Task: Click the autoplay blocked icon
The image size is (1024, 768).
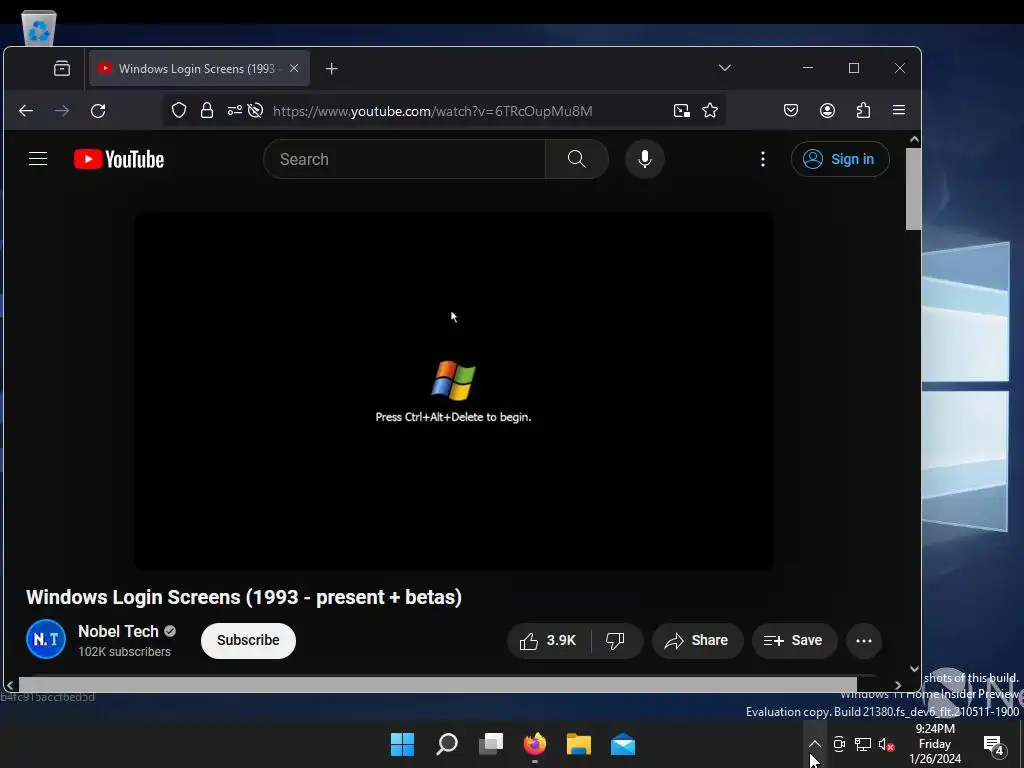Action: (255, 110)
